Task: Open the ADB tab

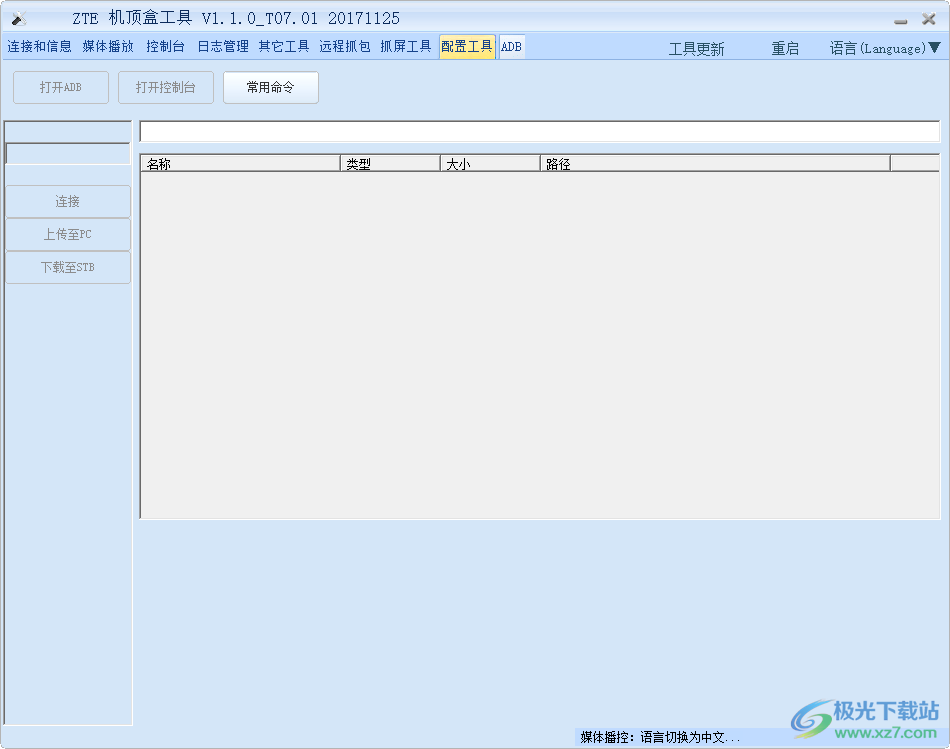Action: point(511,47)
